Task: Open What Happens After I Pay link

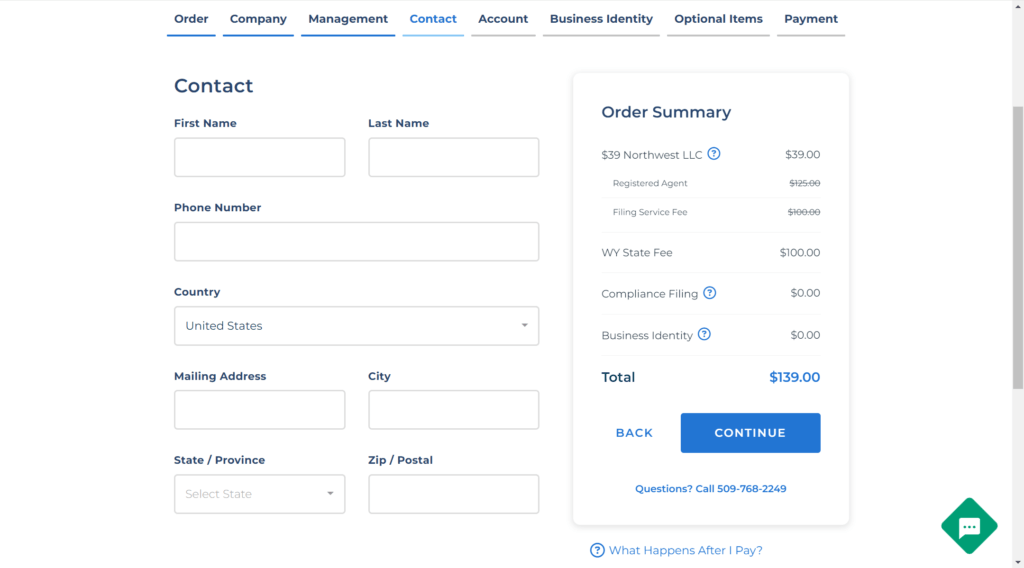Action: pos(685,550)
